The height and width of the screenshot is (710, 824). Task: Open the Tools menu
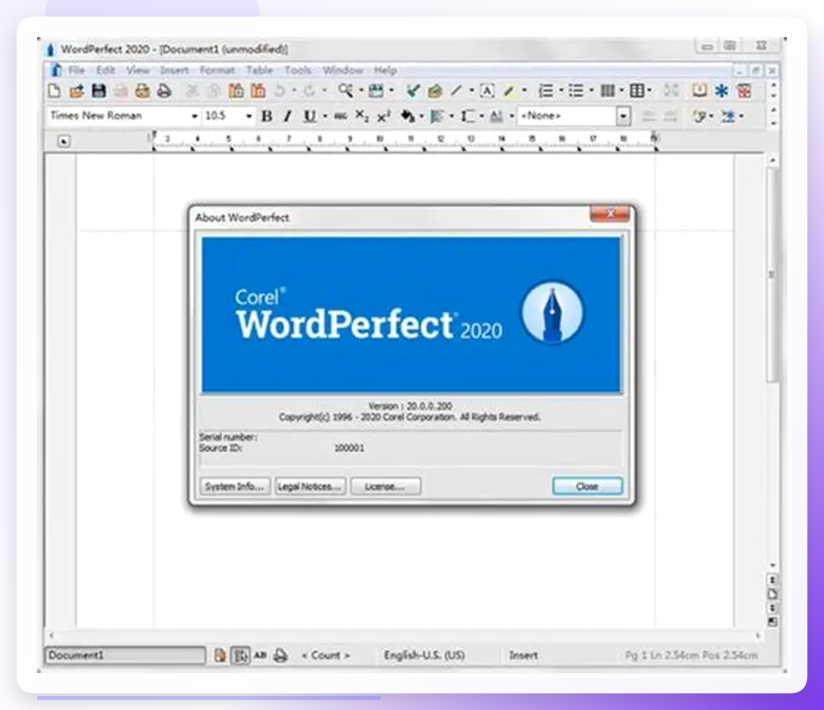[x=298, y=70]
